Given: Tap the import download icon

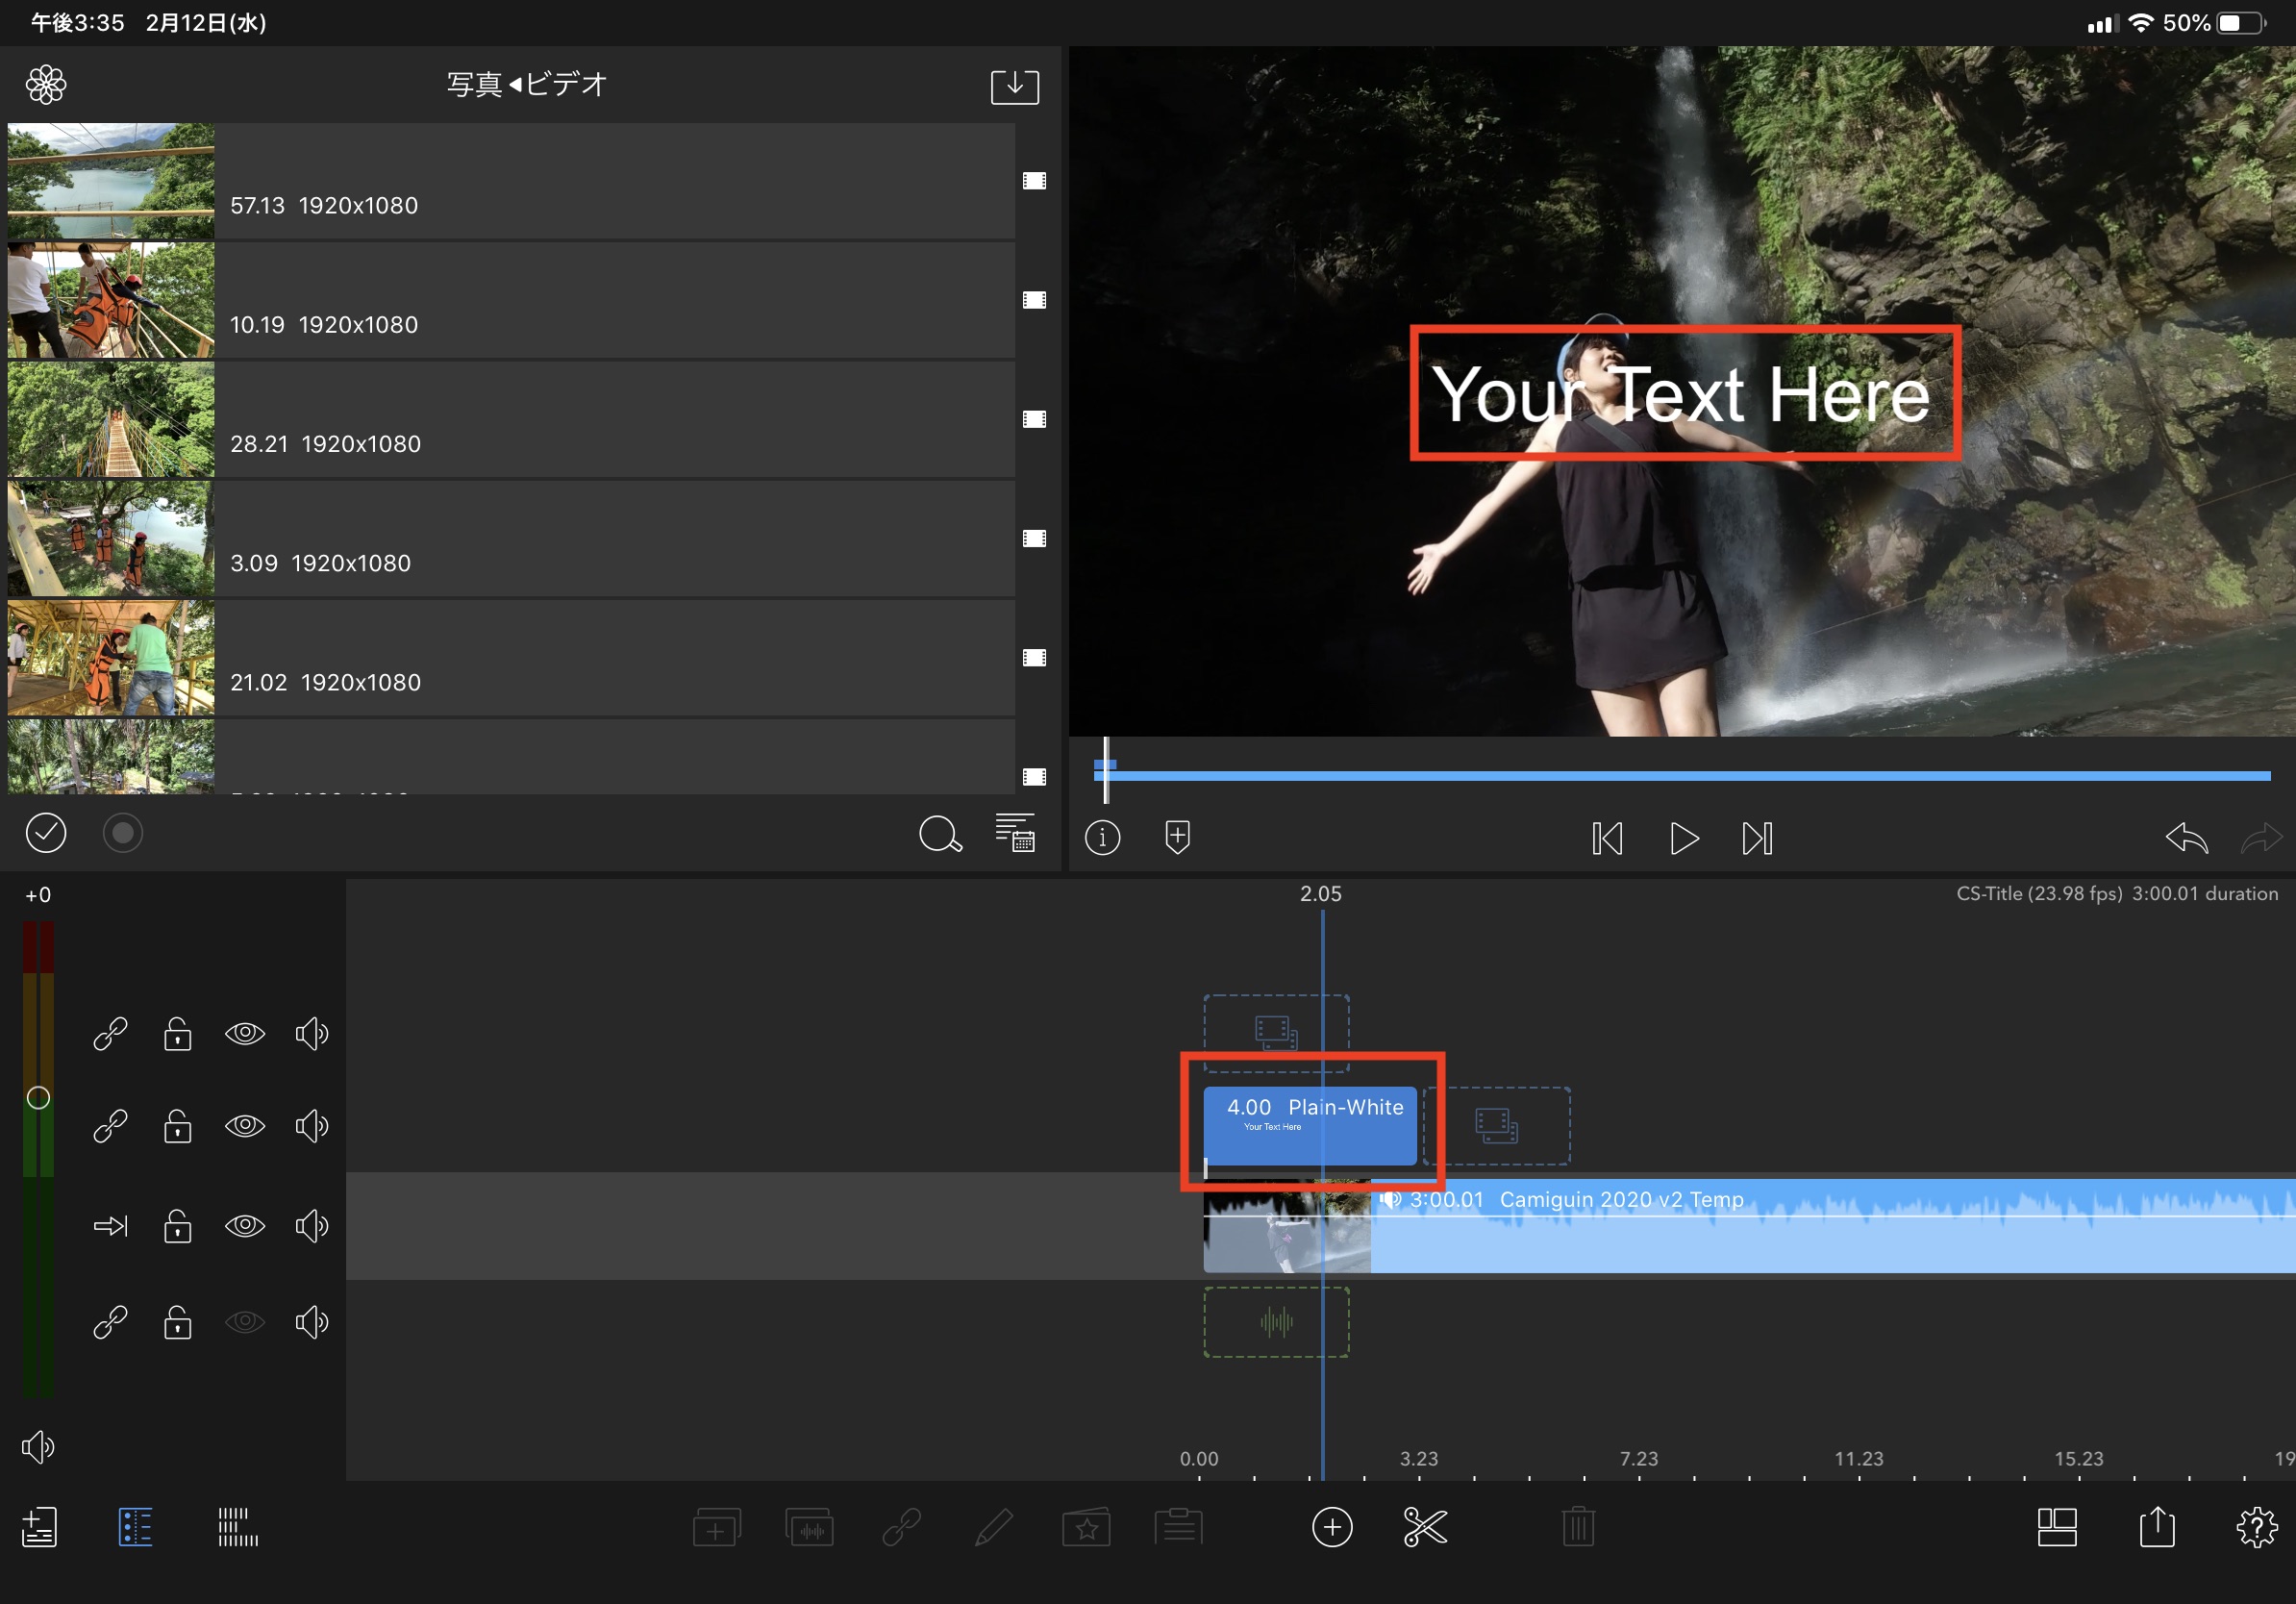Looking at the screenshot, I should (x=1014, y=86).
